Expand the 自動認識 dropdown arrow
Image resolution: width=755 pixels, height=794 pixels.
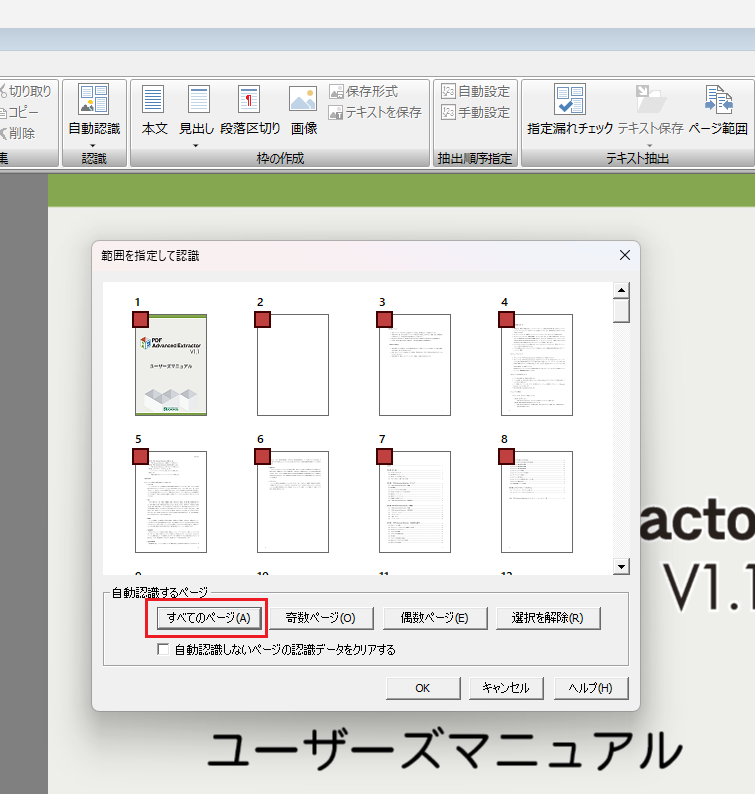(x=94, y=145)
